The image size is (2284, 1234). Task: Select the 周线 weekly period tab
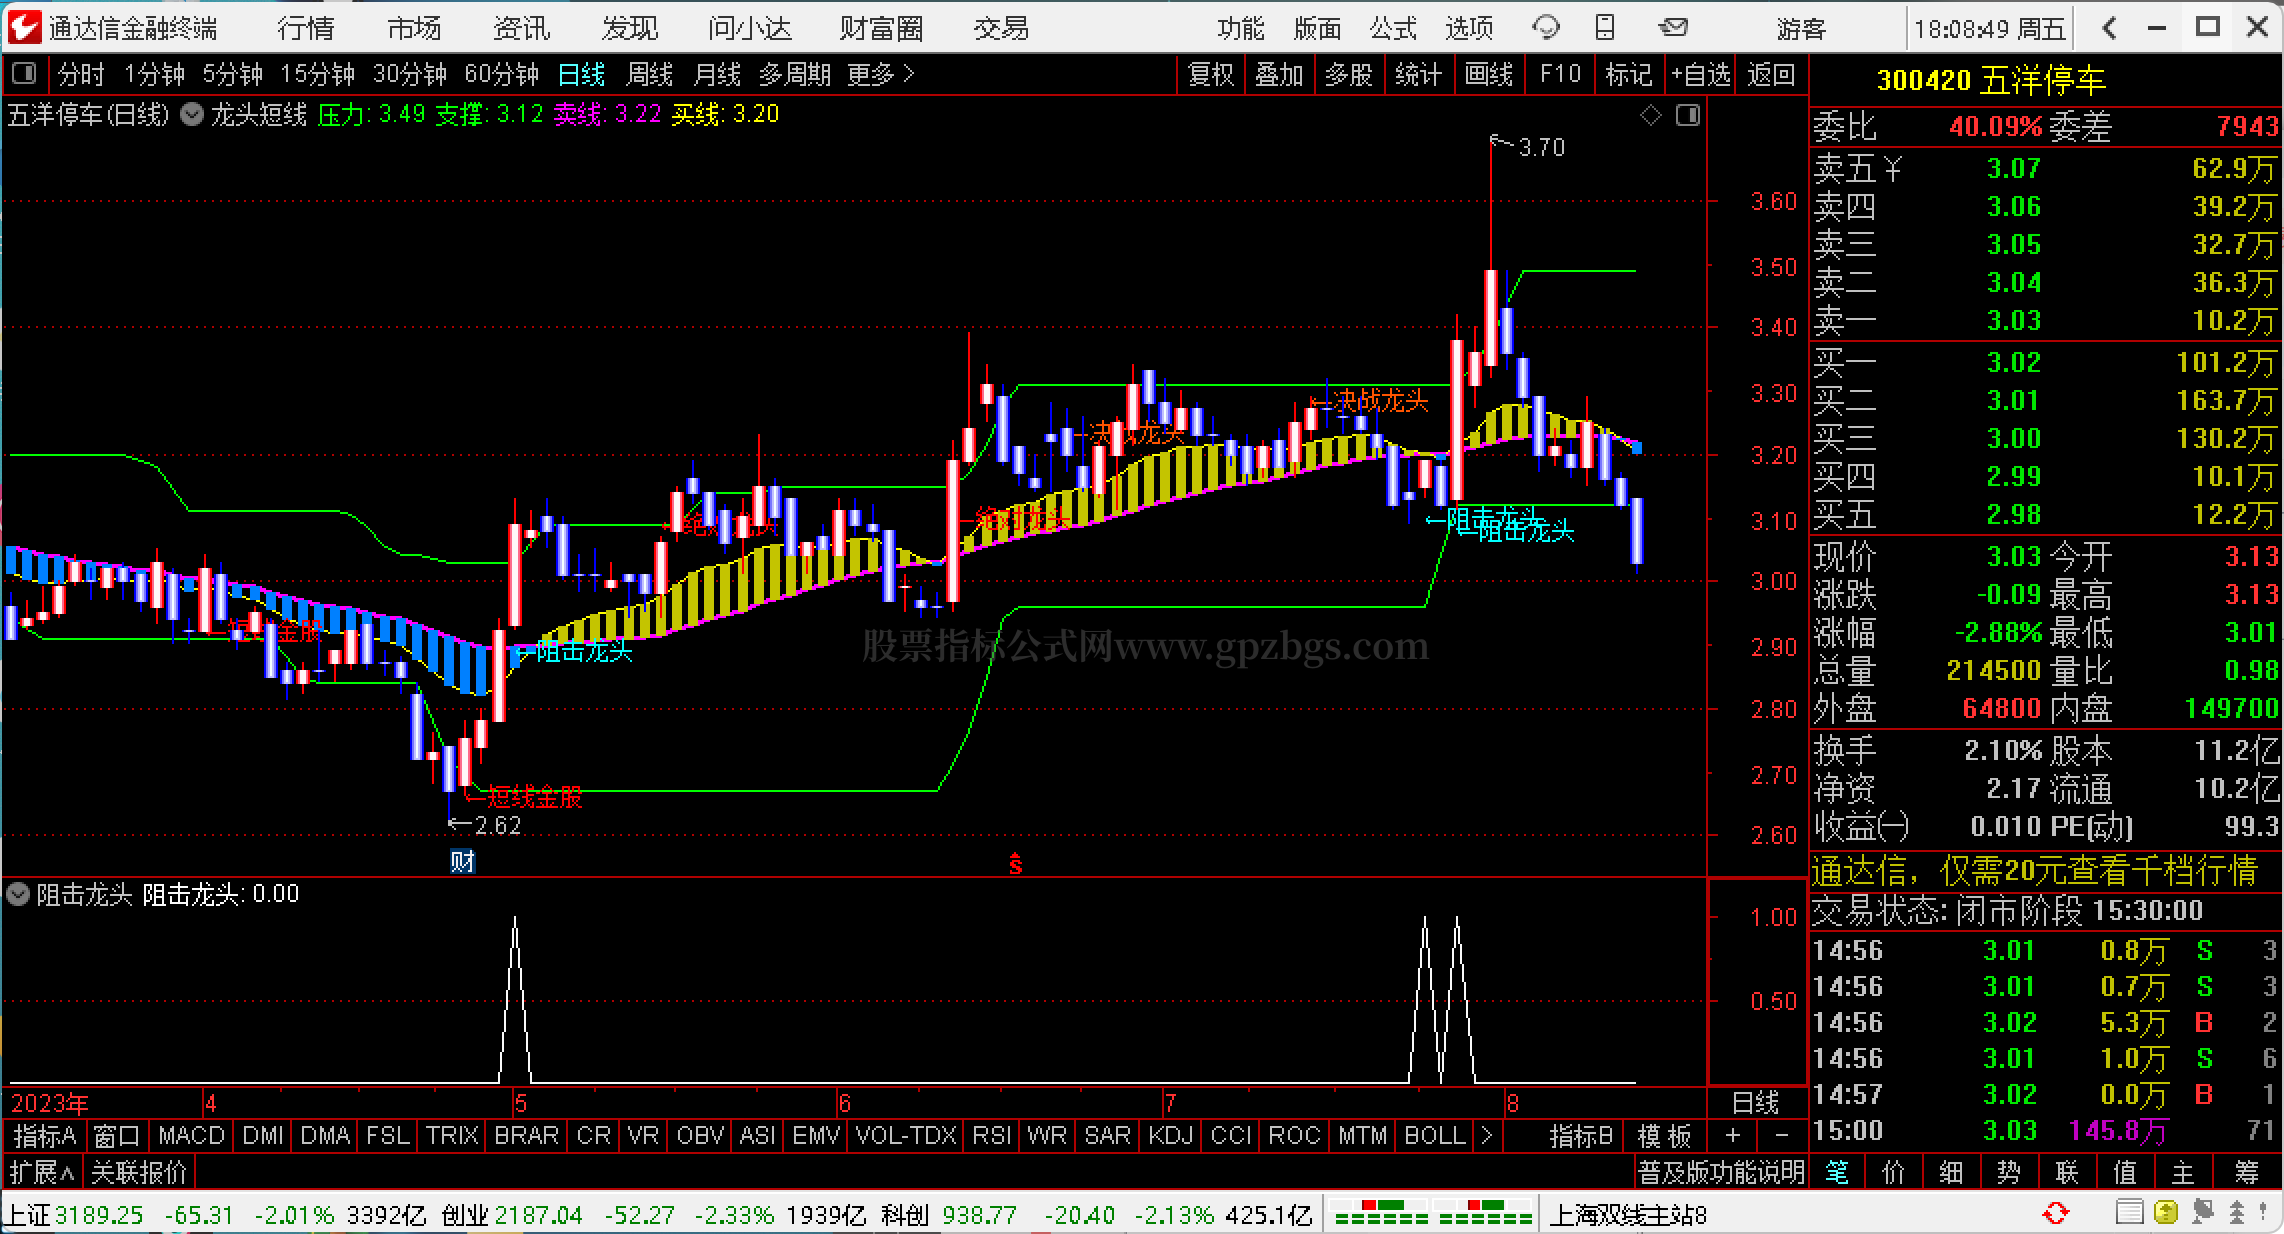tap(649, 75)
